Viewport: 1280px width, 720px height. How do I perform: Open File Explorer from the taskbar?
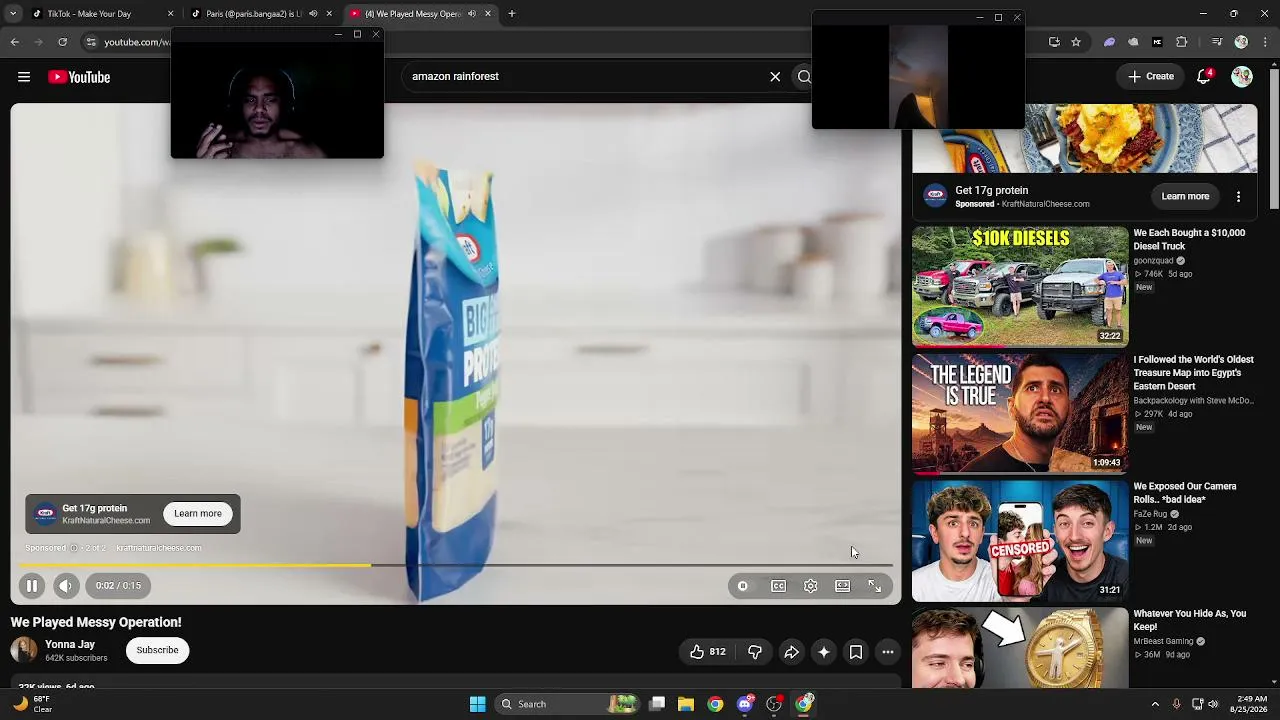[x=686, y=704]
